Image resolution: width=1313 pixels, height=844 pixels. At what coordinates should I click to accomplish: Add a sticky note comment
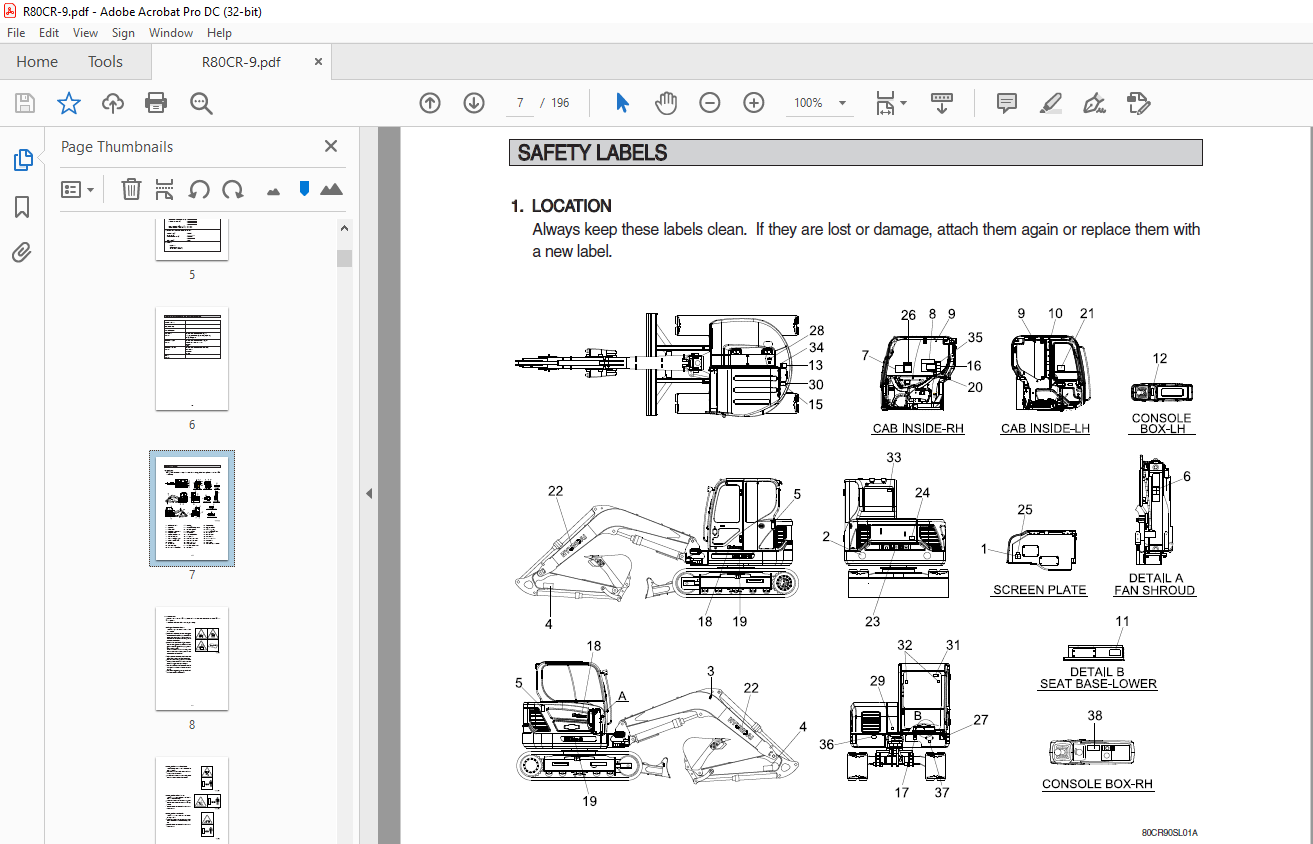coord(1007,103)
